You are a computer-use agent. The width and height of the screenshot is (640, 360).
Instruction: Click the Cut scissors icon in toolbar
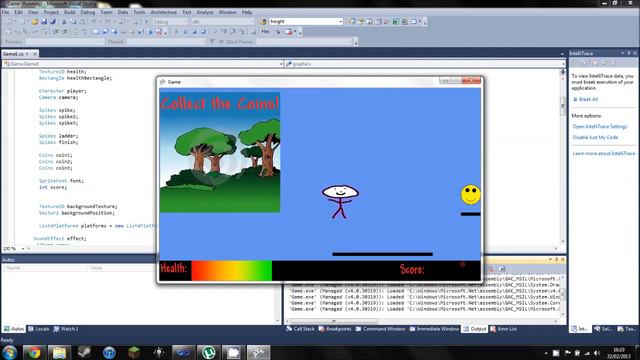(x=64, y=22)
